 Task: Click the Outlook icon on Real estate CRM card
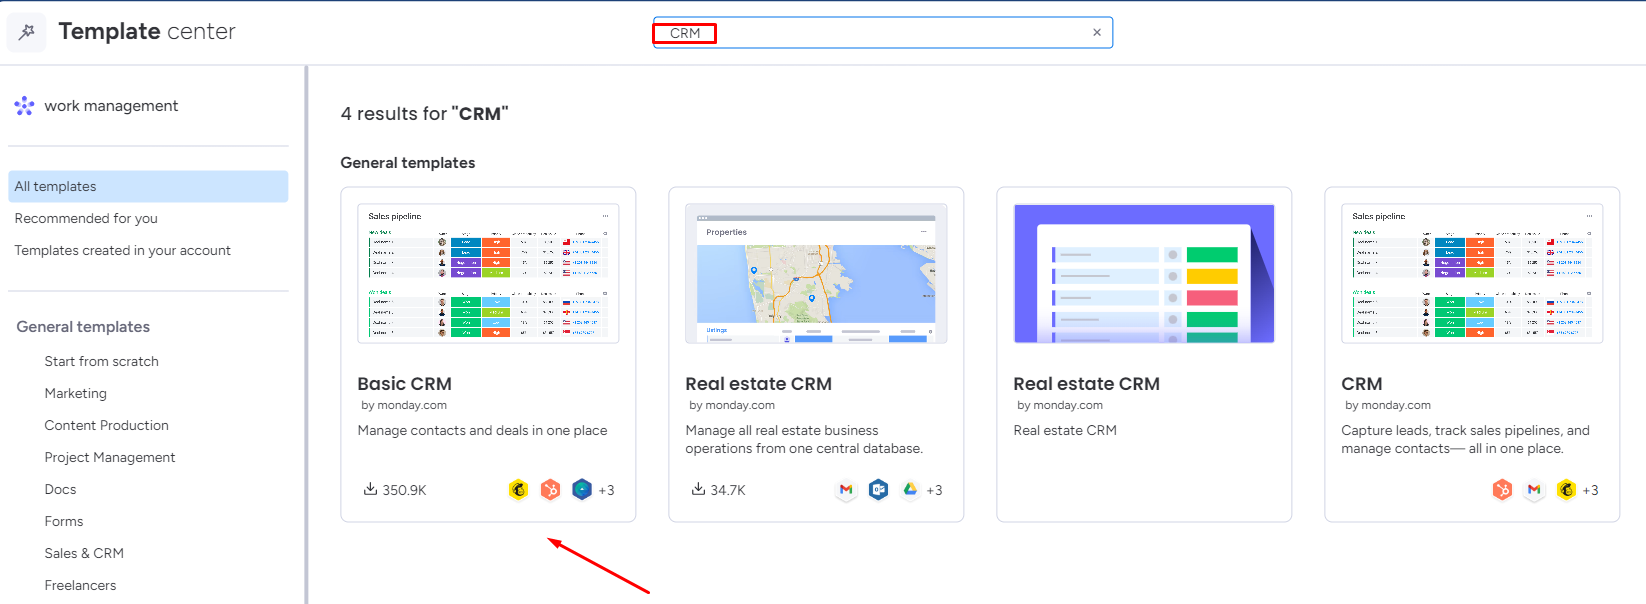[x=878, y=490]
